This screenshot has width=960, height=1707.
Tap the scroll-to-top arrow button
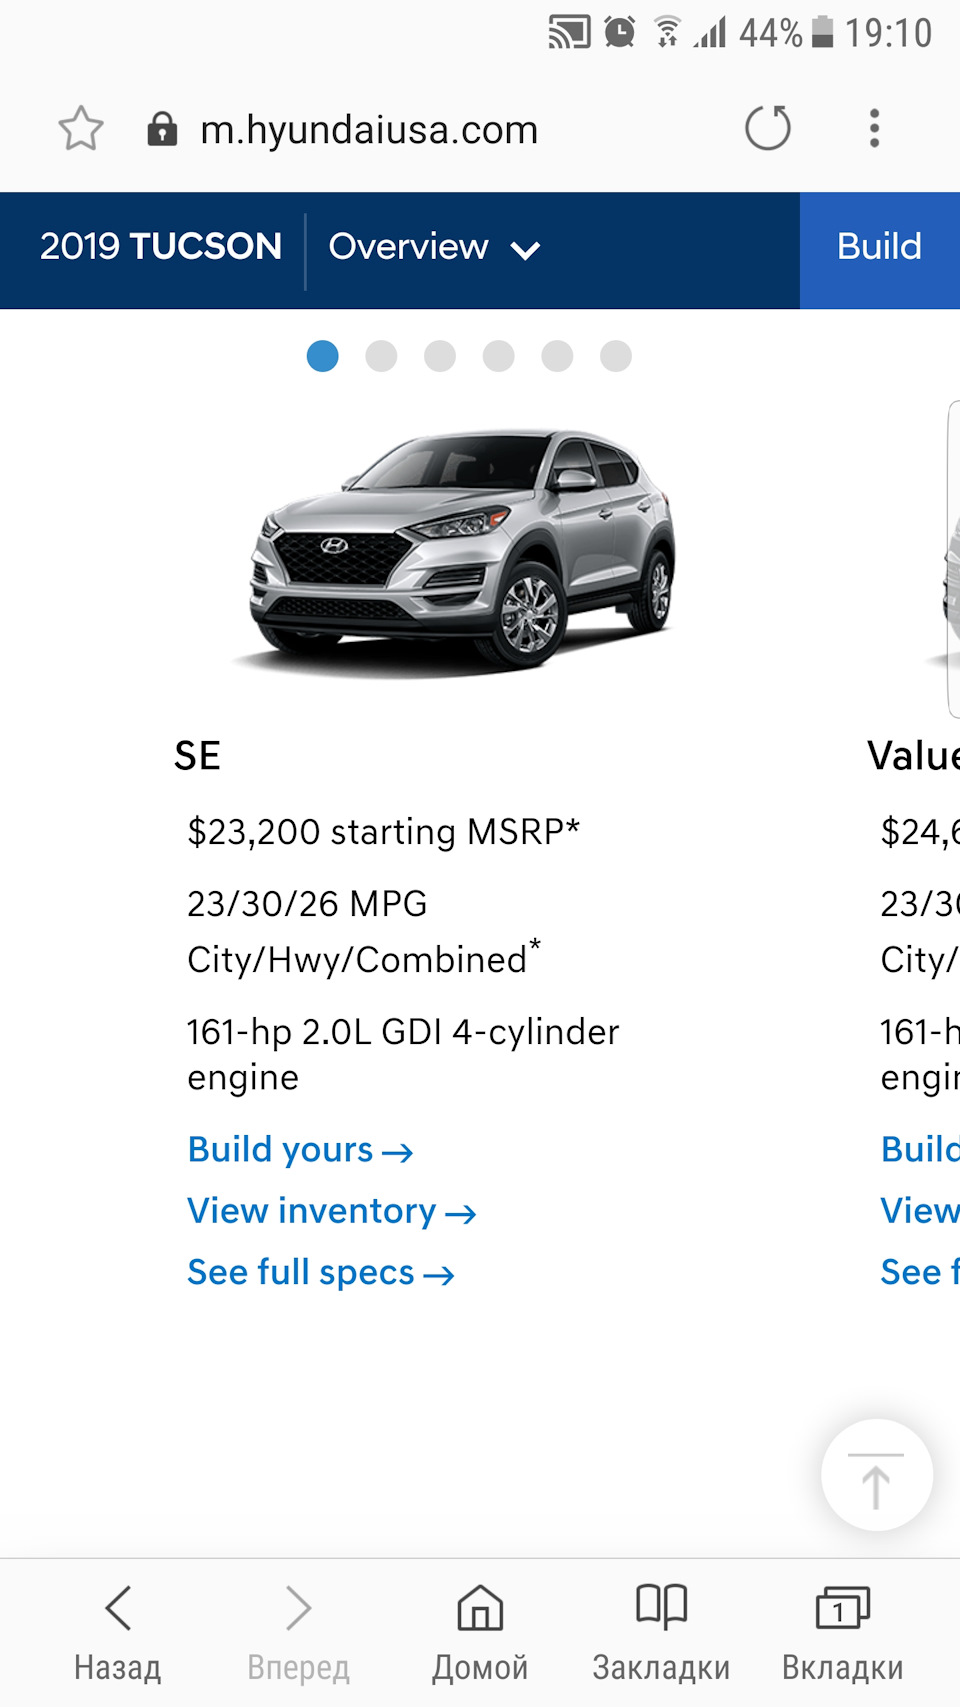[x=876, y=1475]
